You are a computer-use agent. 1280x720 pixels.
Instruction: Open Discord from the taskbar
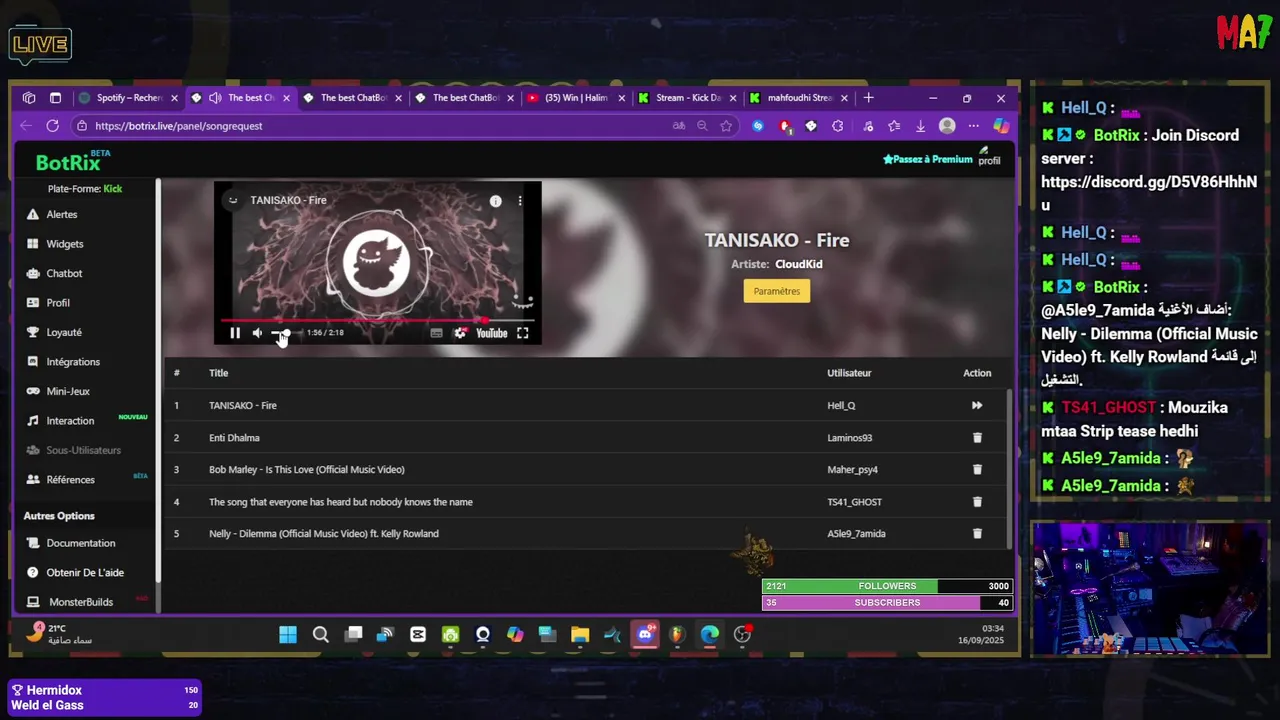pos(645,634)
